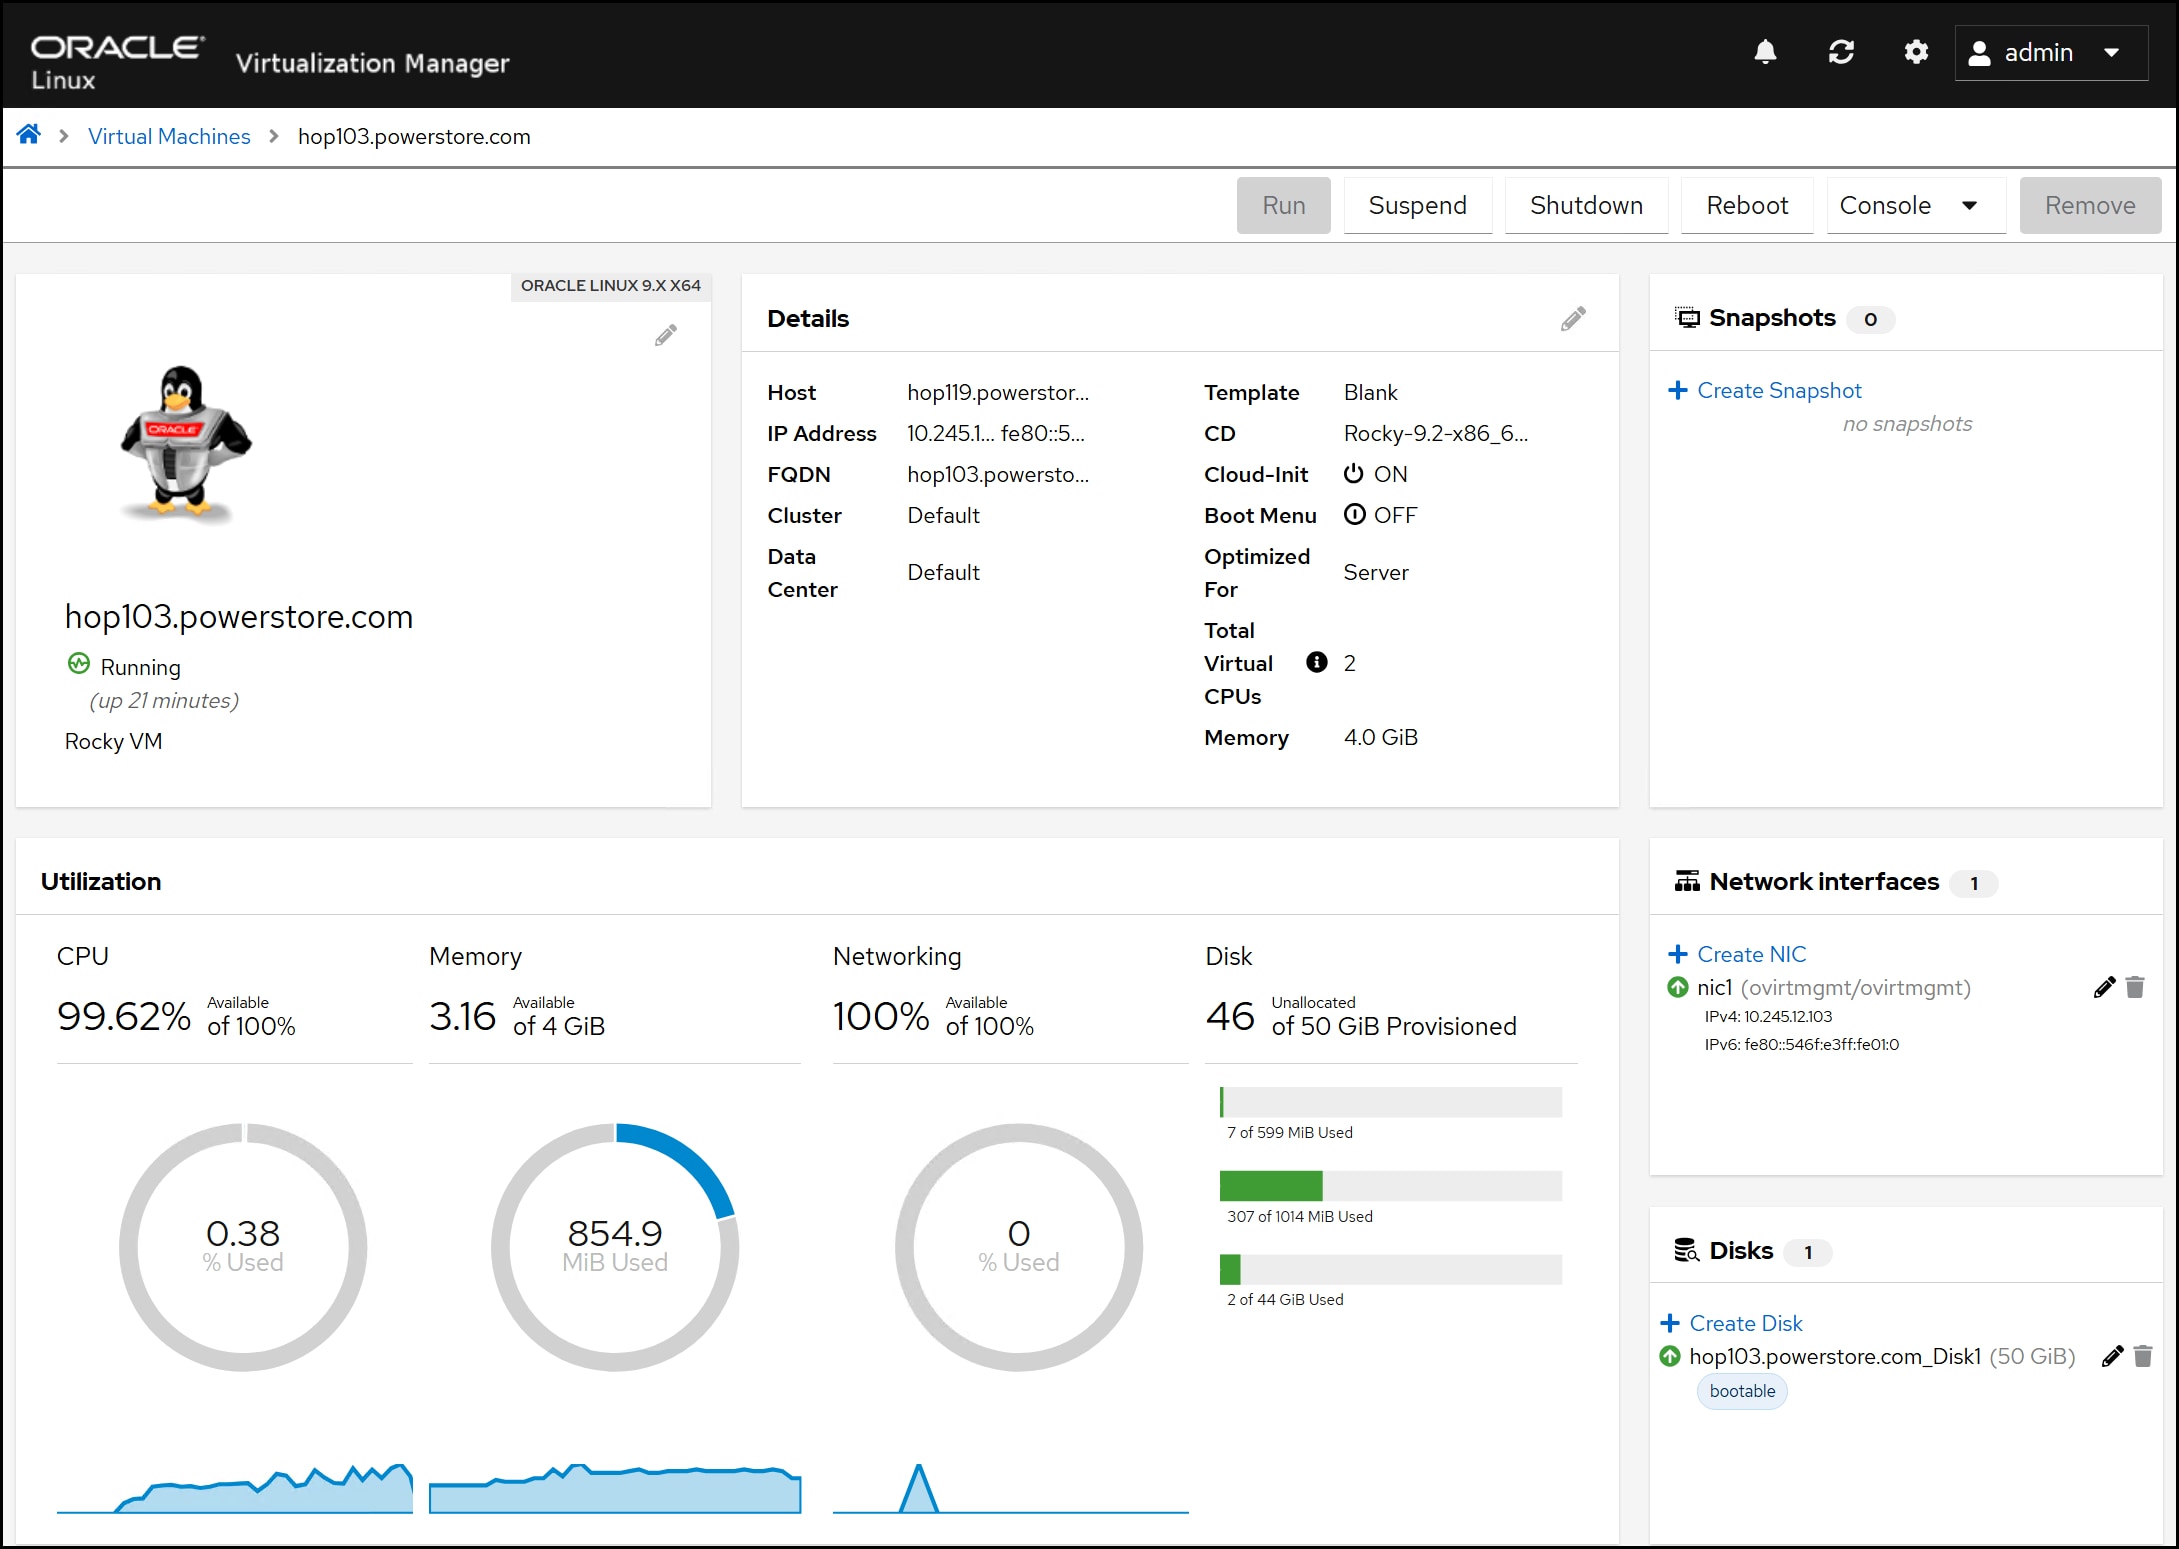Shutdown the virtual machine
Viewport: 2179px width, 1549px height.
[x=1586, y=205]
